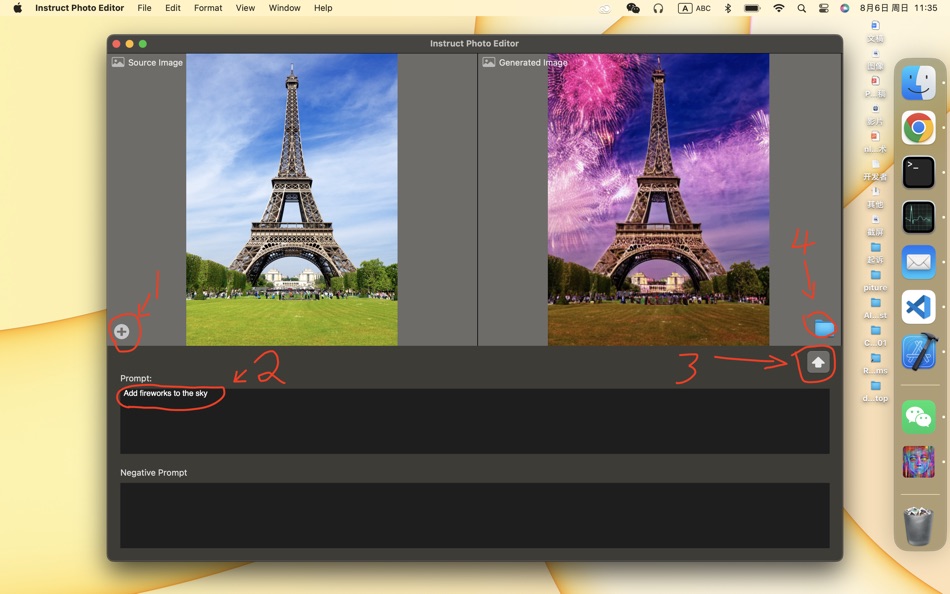The width and height of the screenshot is (950, 594).
Task: Minimize the Instruct Photo Editor window
Action: coord(130,44)
